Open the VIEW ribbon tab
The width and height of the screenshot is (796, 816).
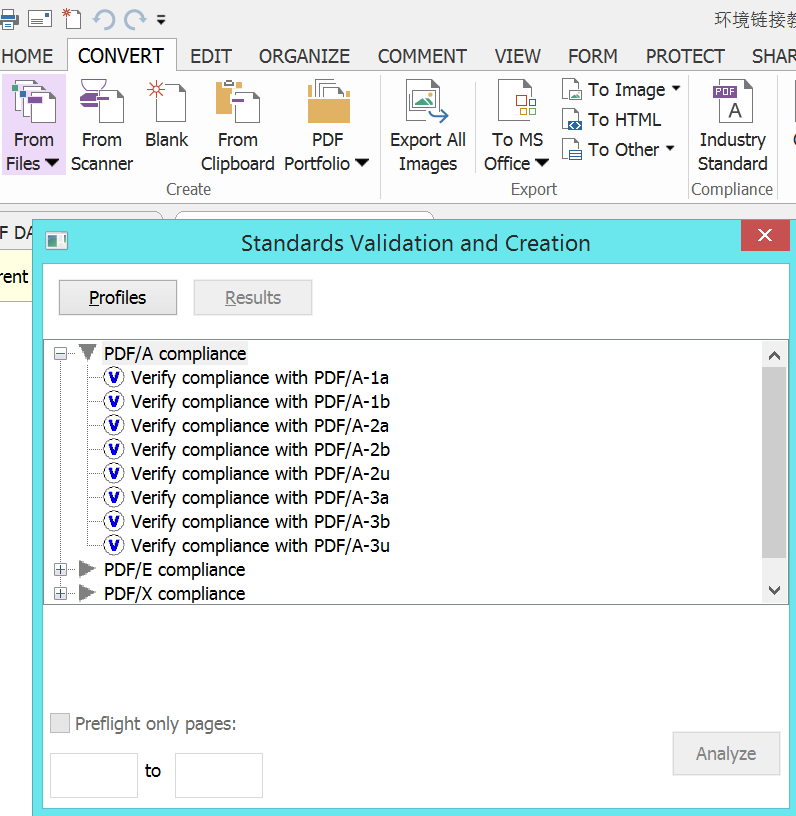pyautogui.click(x=518, y=56)
